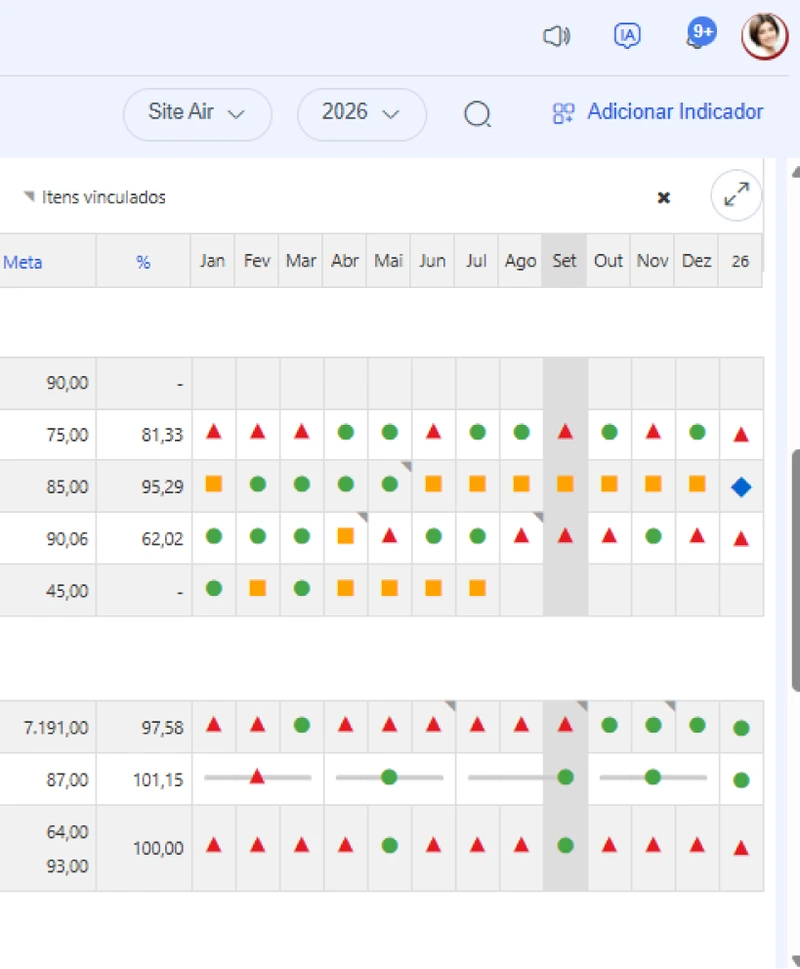Click the 26 year-total column header

[740, 261]
